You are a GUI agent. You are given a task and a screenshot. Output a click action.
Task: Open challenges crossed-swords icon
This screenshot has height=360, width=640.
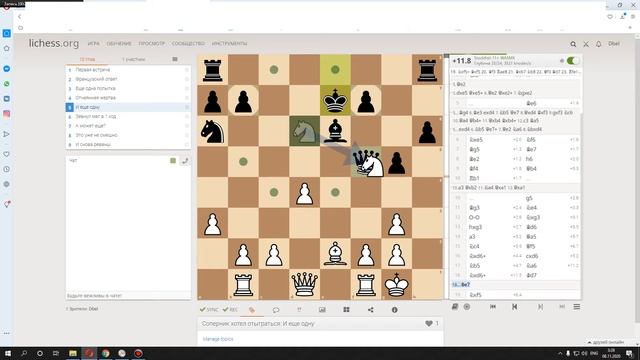586,44
